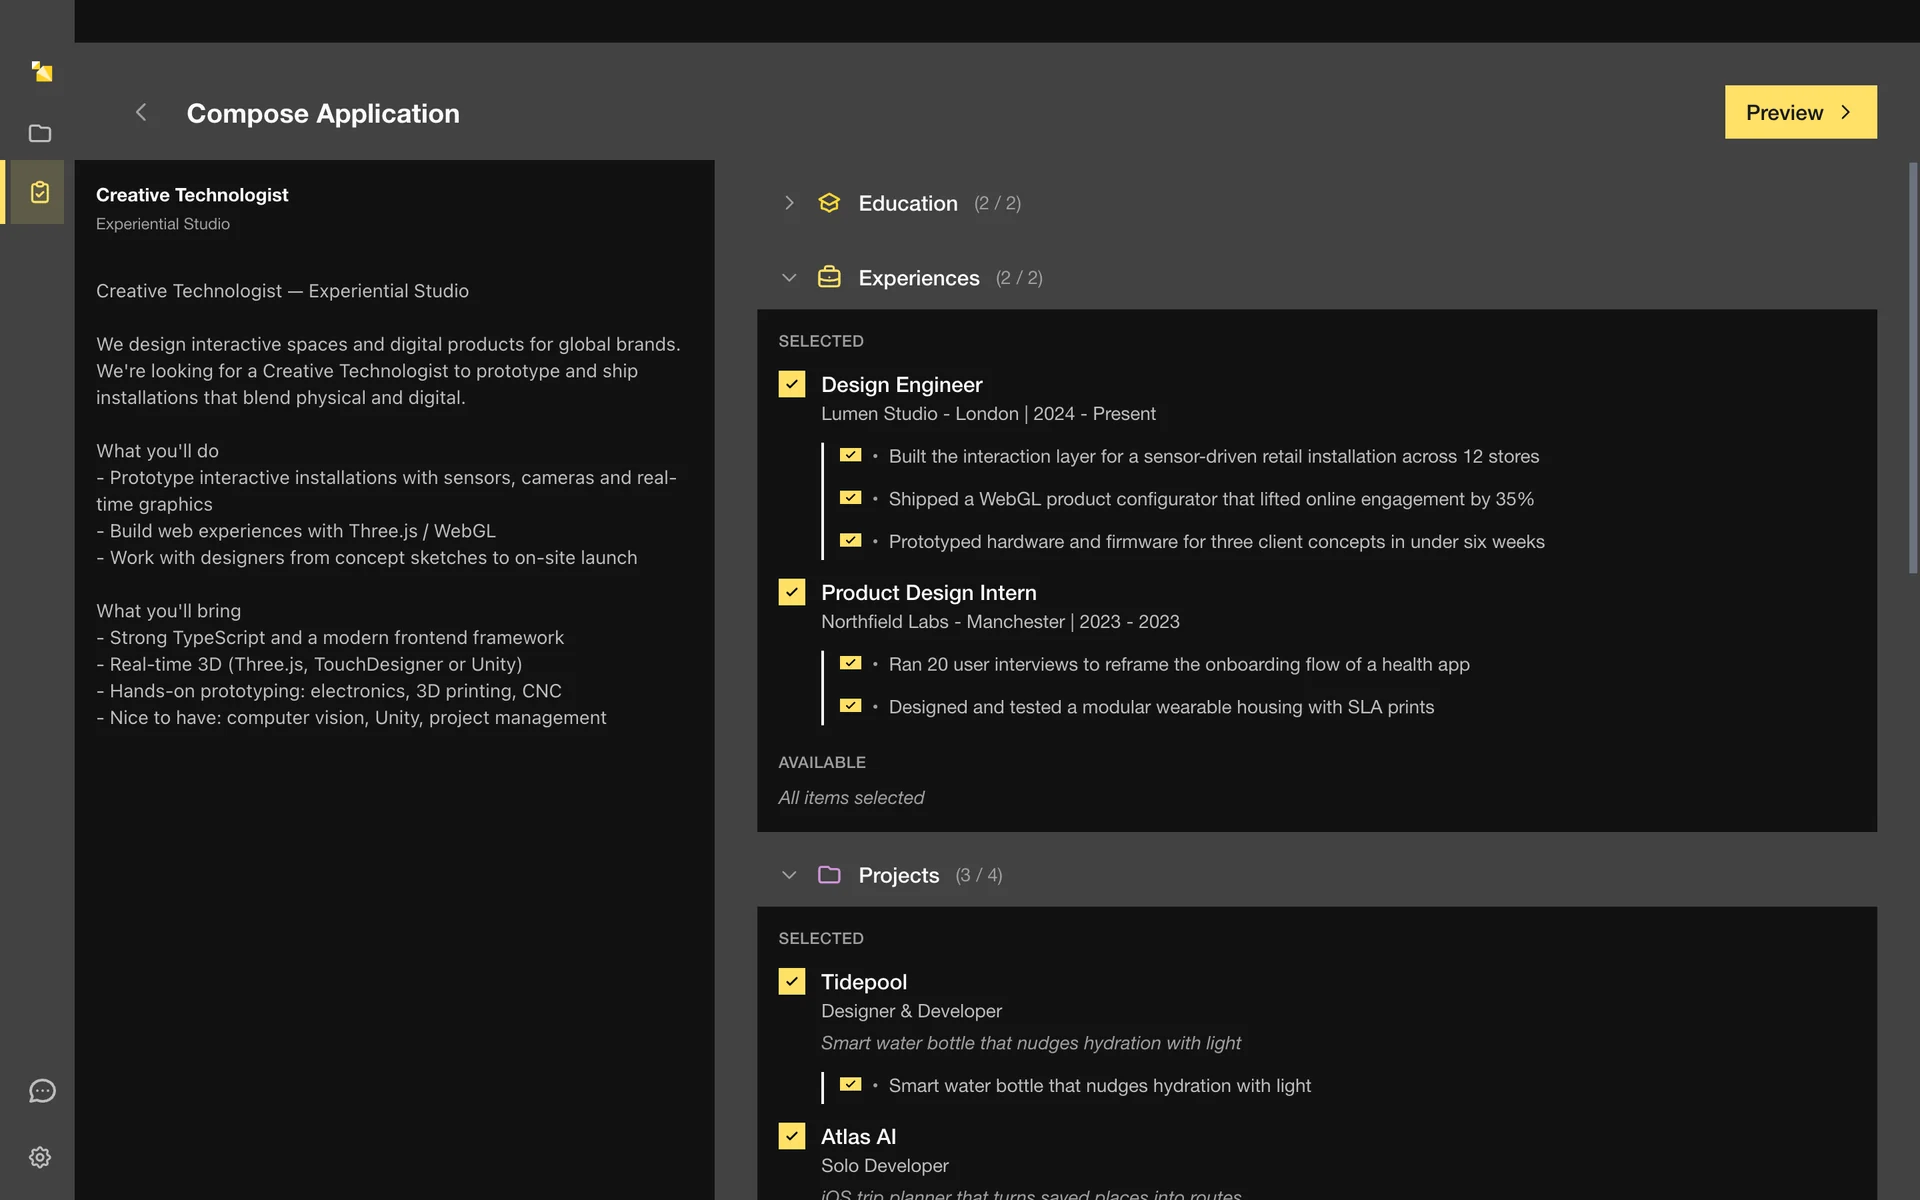Click the right-side vertical scrollbar
Viewport: 1920px width, 1200px height.
pos(1913,368)
